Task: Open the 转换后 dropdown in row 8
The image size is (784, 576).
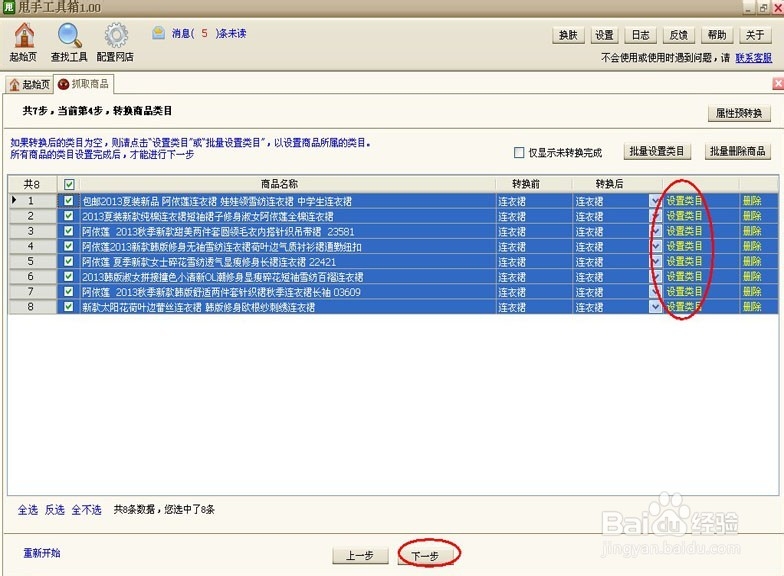Action: pyautogui.click(x=655, y=306)
